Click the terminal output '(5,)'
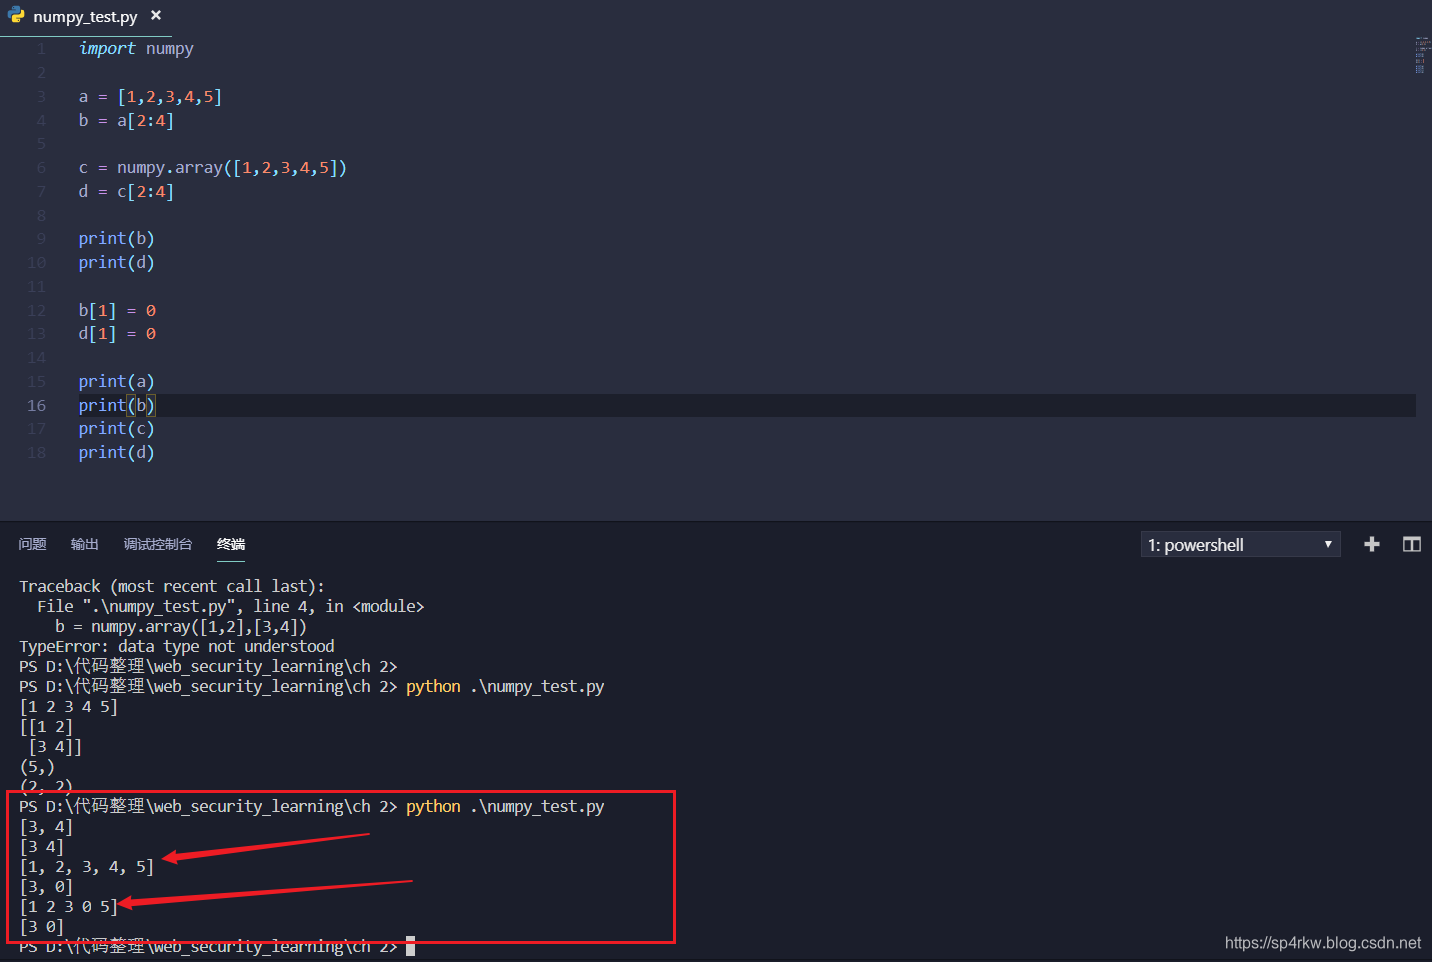The width and height of the screenshot is (1432, 962). click(37, 767)
